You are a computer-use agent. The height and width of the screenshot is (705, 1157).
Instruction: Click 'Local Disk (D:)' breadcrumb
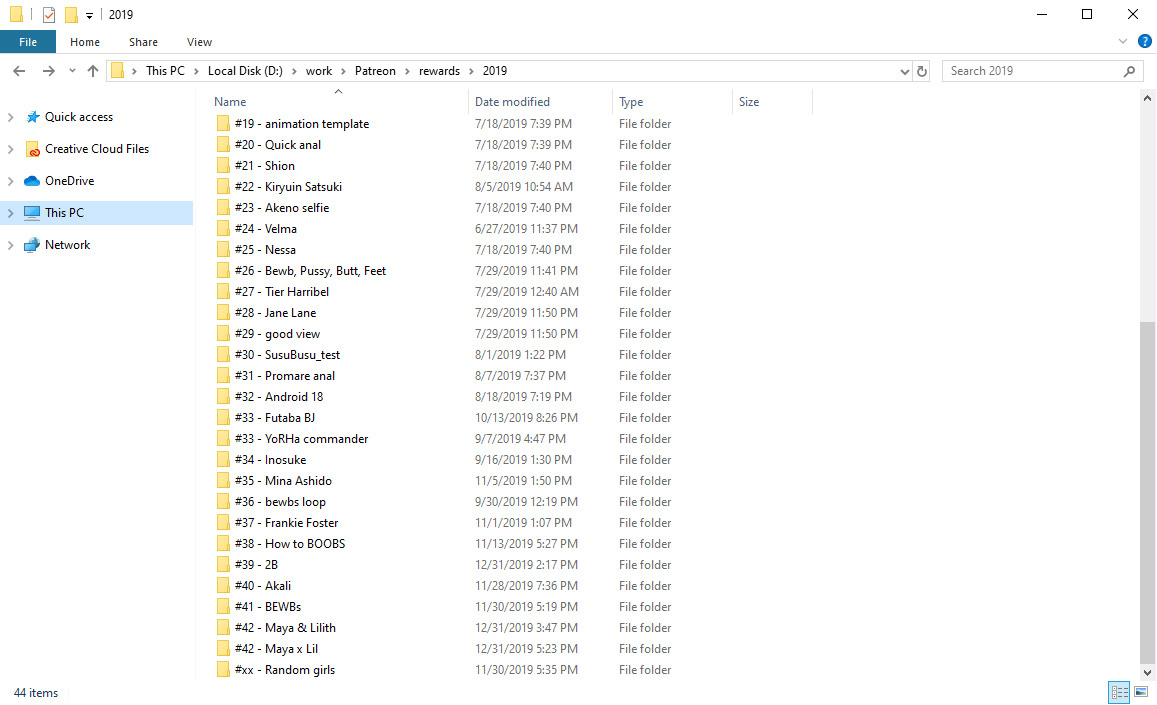pos(245,71)
